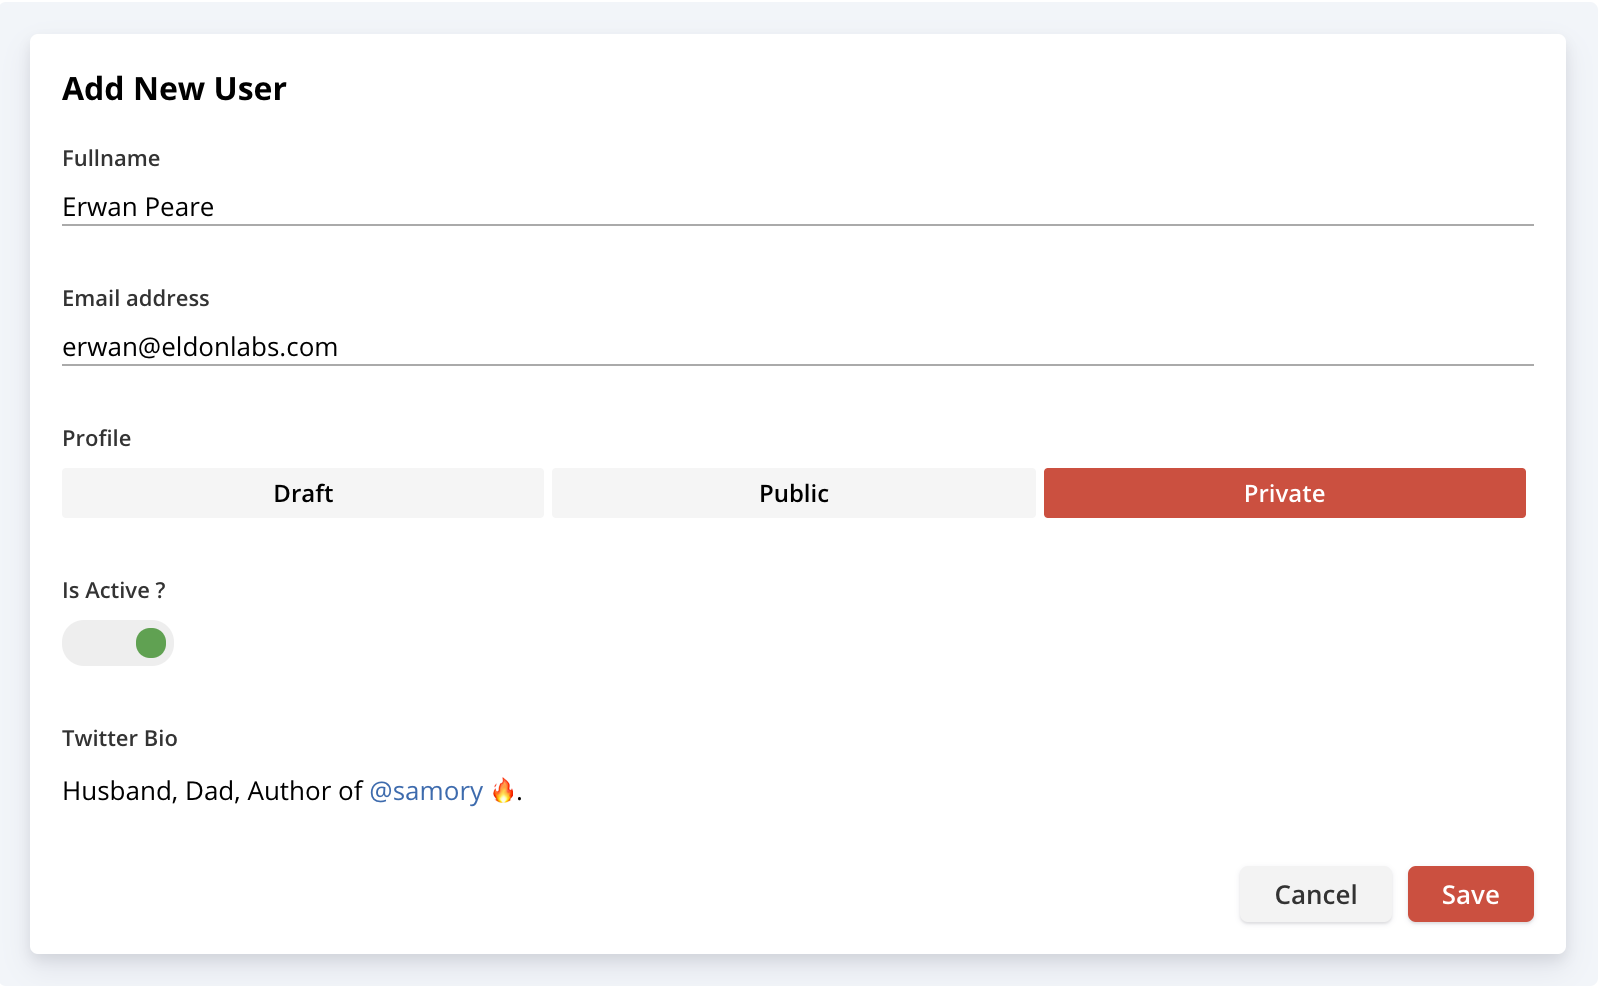Image resolution: width=1600 pixels, height=986 pixels.
Task: Click the Profile label
Action: pos(97,438)
